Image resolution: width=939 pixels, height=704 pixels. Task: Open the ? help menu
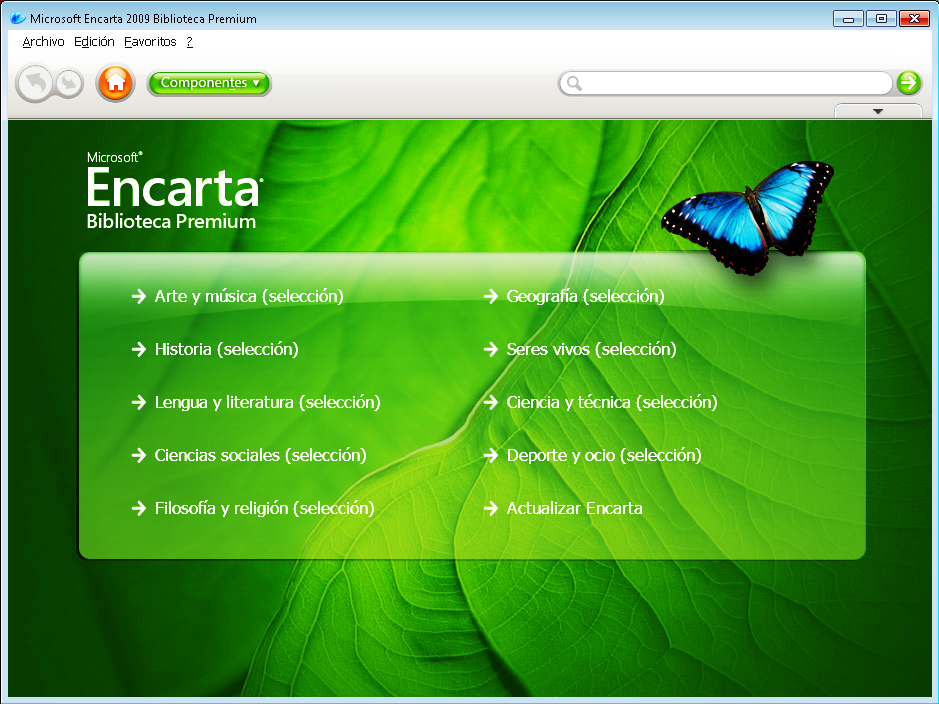click(189, 42)
